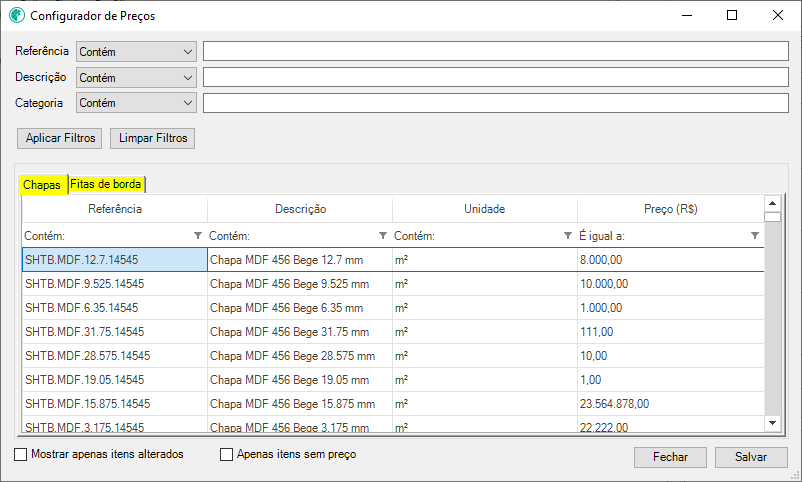Maximize the Configurador de Preços window

(732, 15)
